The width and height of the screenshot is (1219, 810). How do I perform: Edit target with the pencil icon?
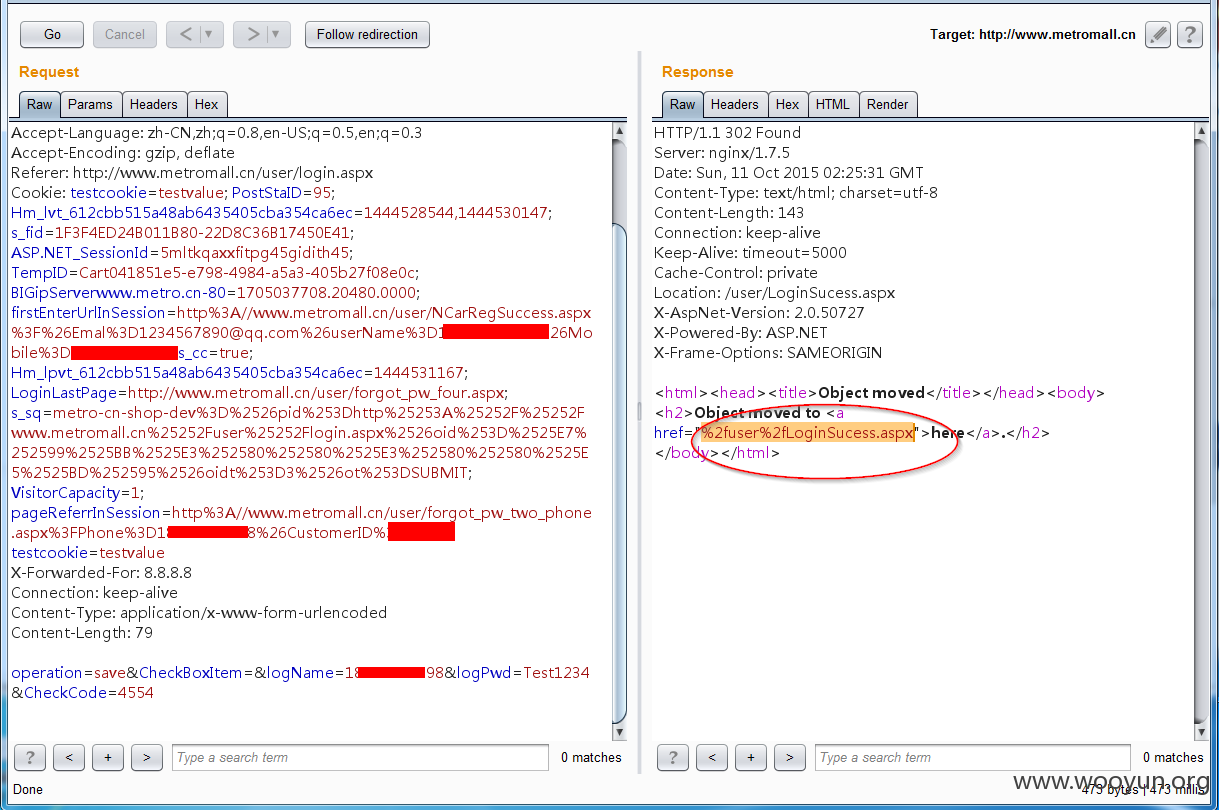pyautogui.click(x=1158, y=34)
